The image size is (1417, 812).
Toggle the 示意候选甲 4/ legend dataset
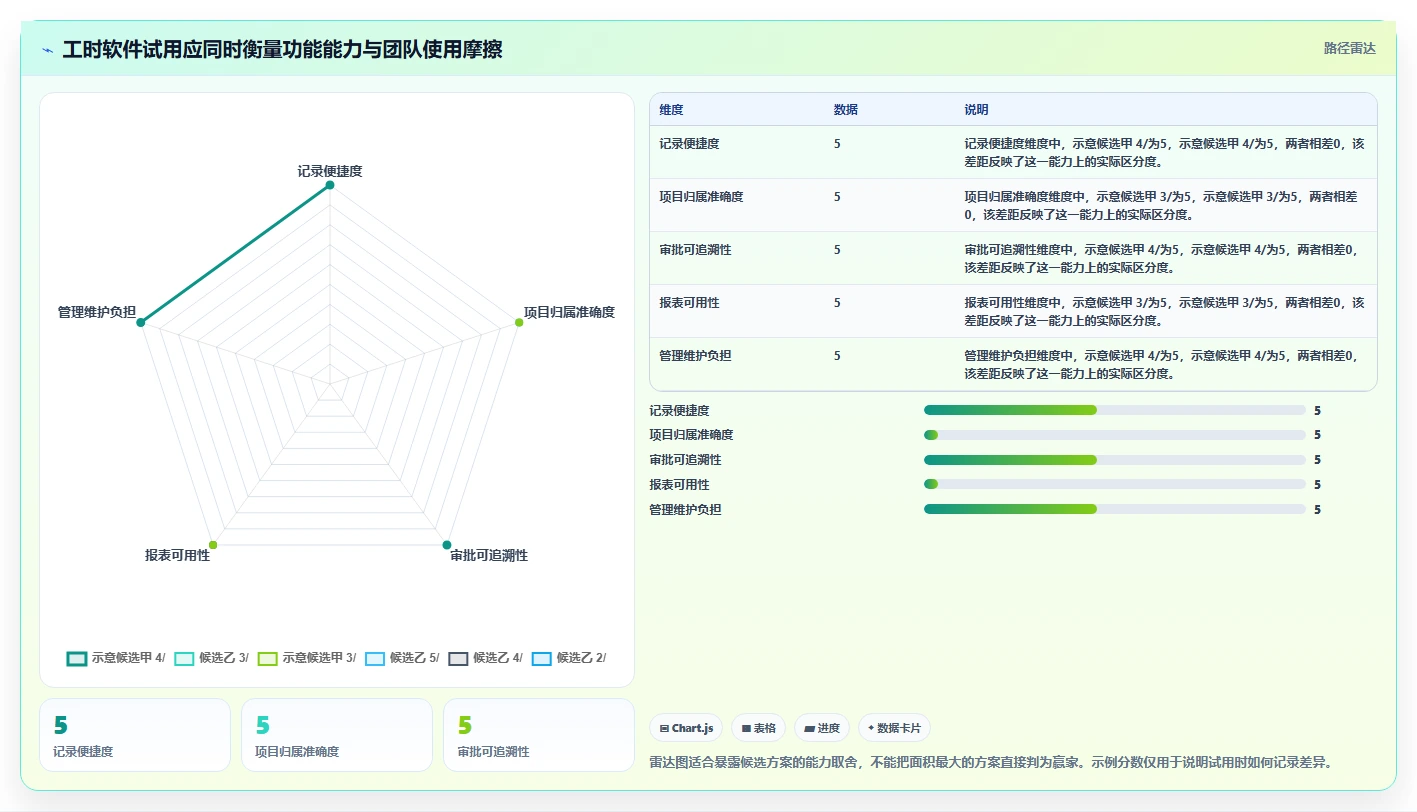(x=116, y=658)
